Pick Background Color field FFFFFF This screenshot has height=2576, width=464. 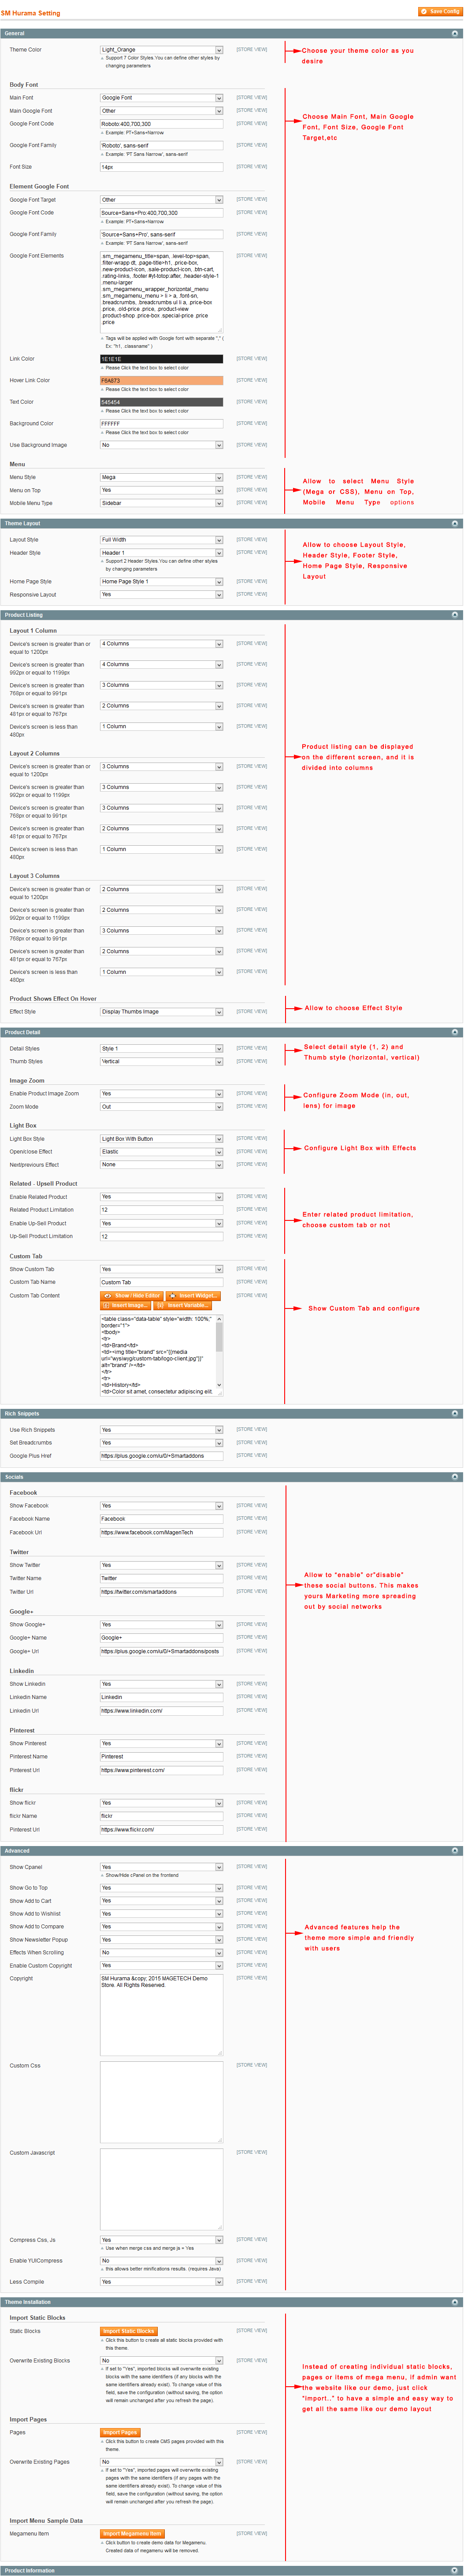pos(161,424)
